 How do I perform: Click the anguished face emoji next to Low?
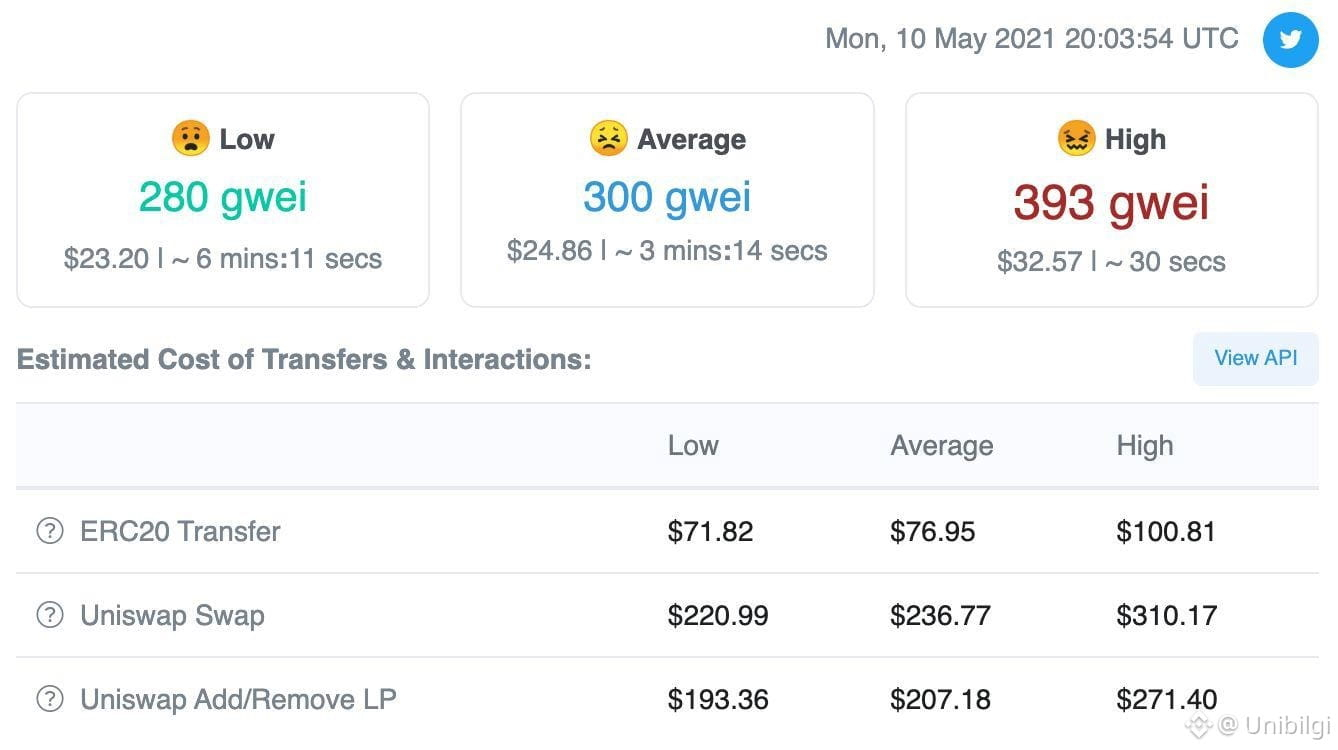click(189, 138)
